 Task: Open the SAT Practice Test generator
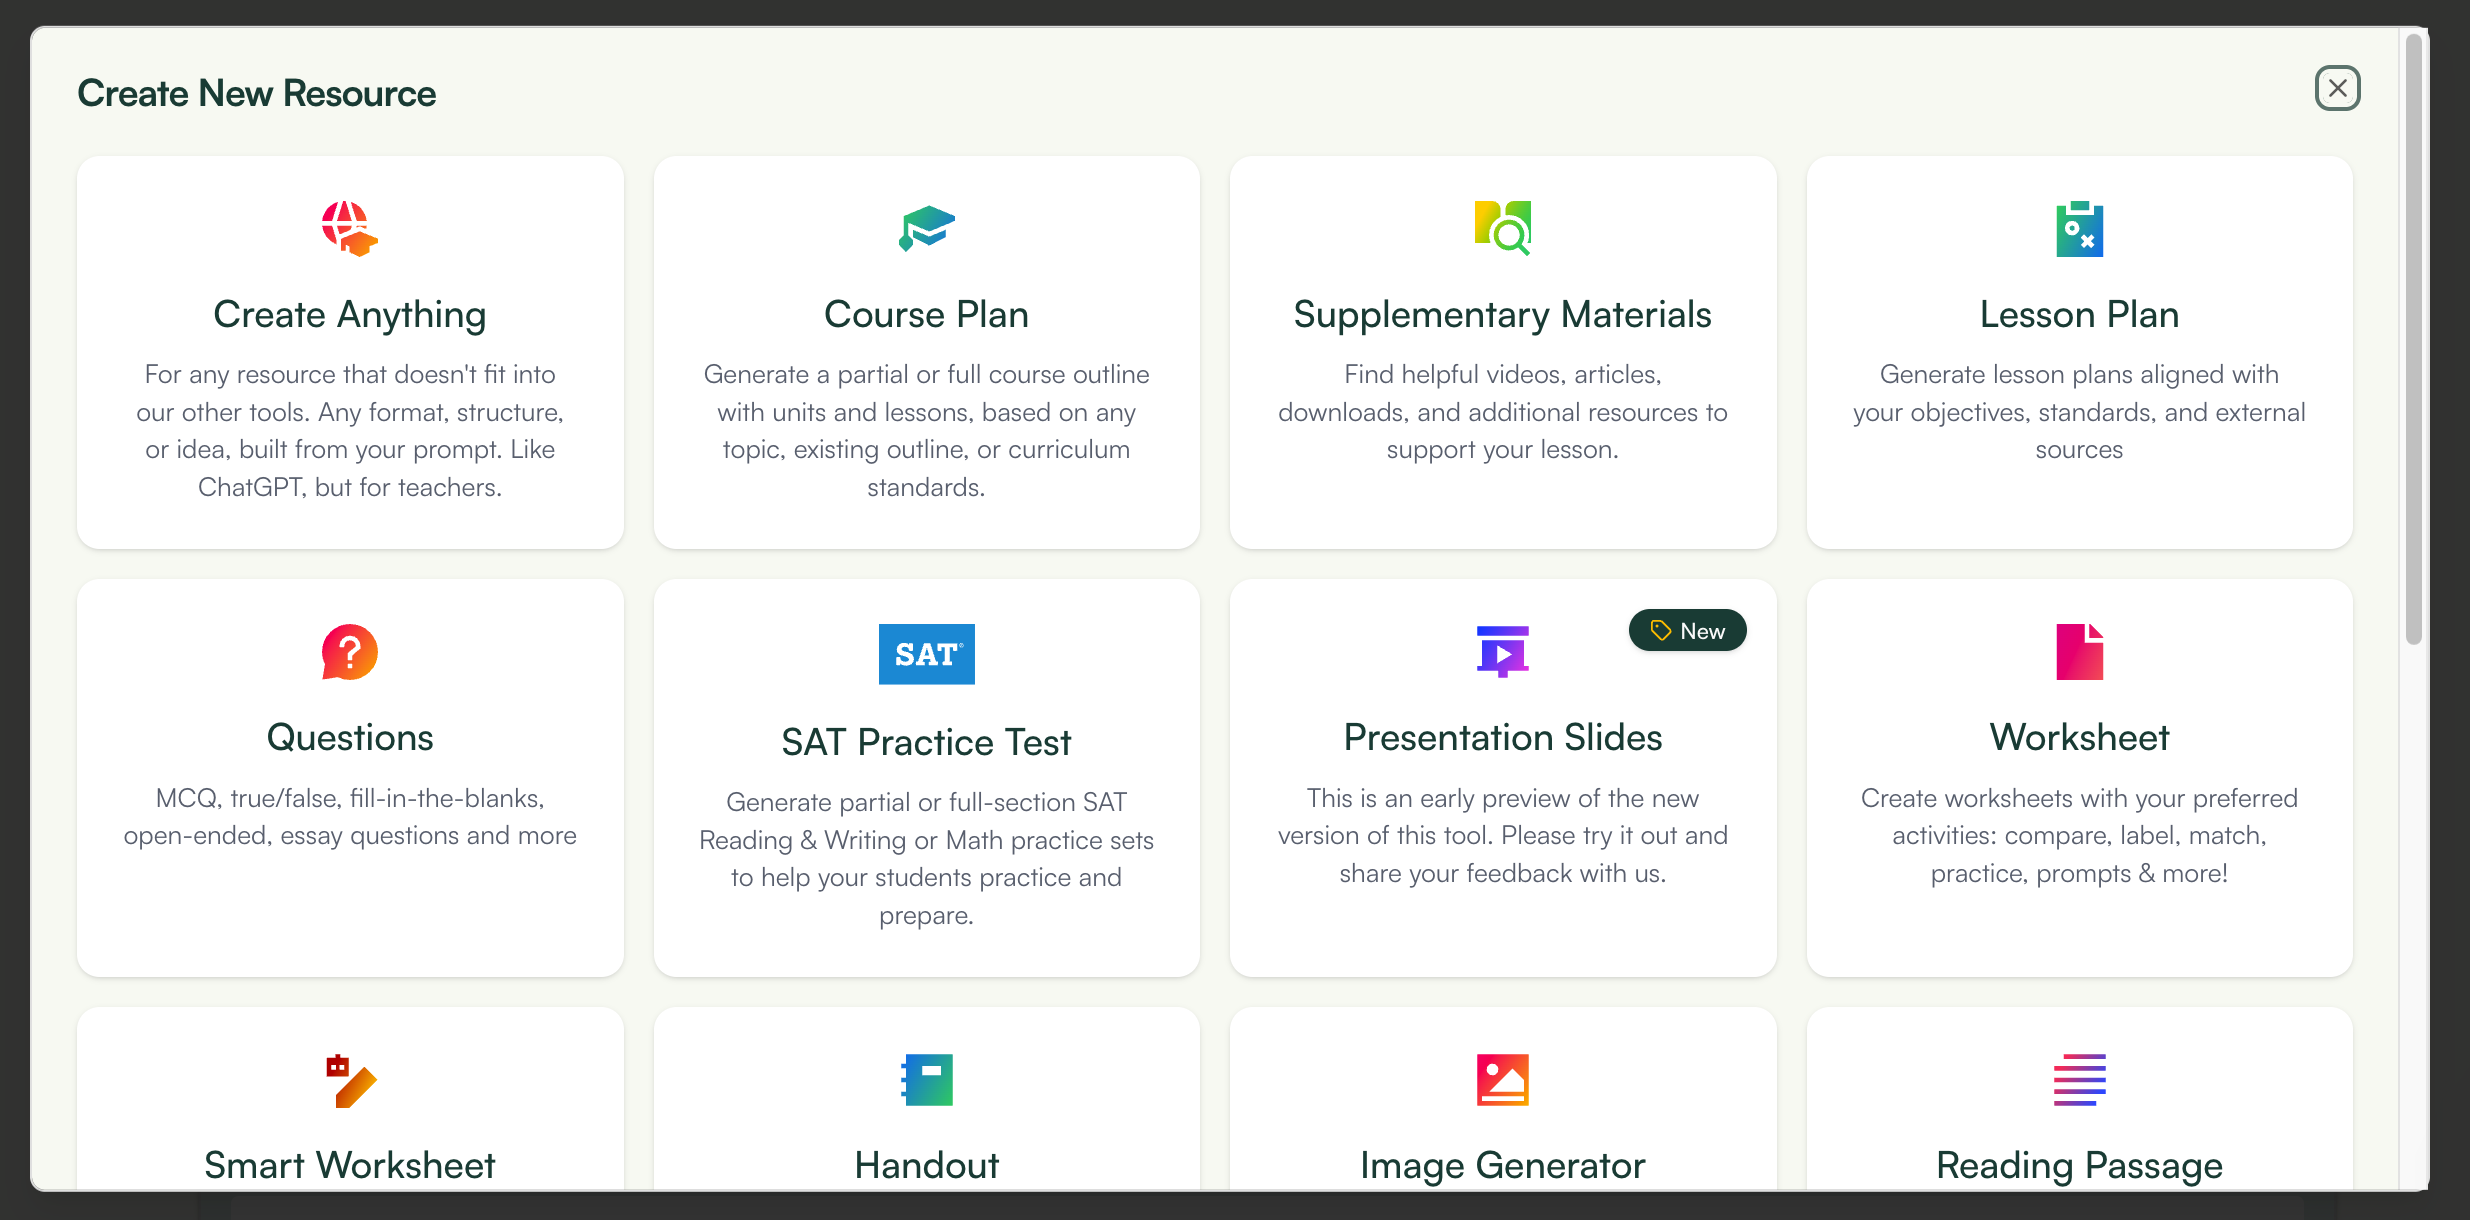[925, 778]
